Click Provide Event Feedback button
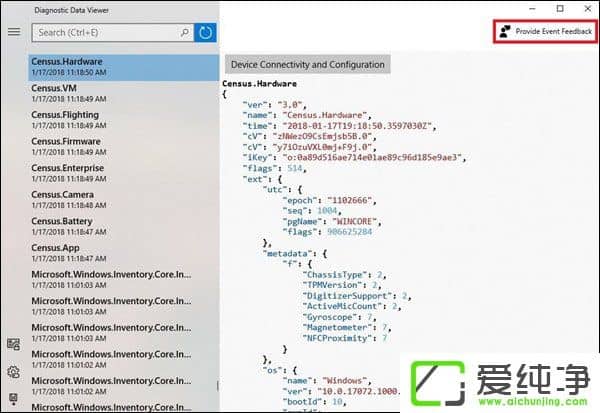 click(x=546, y=31)
